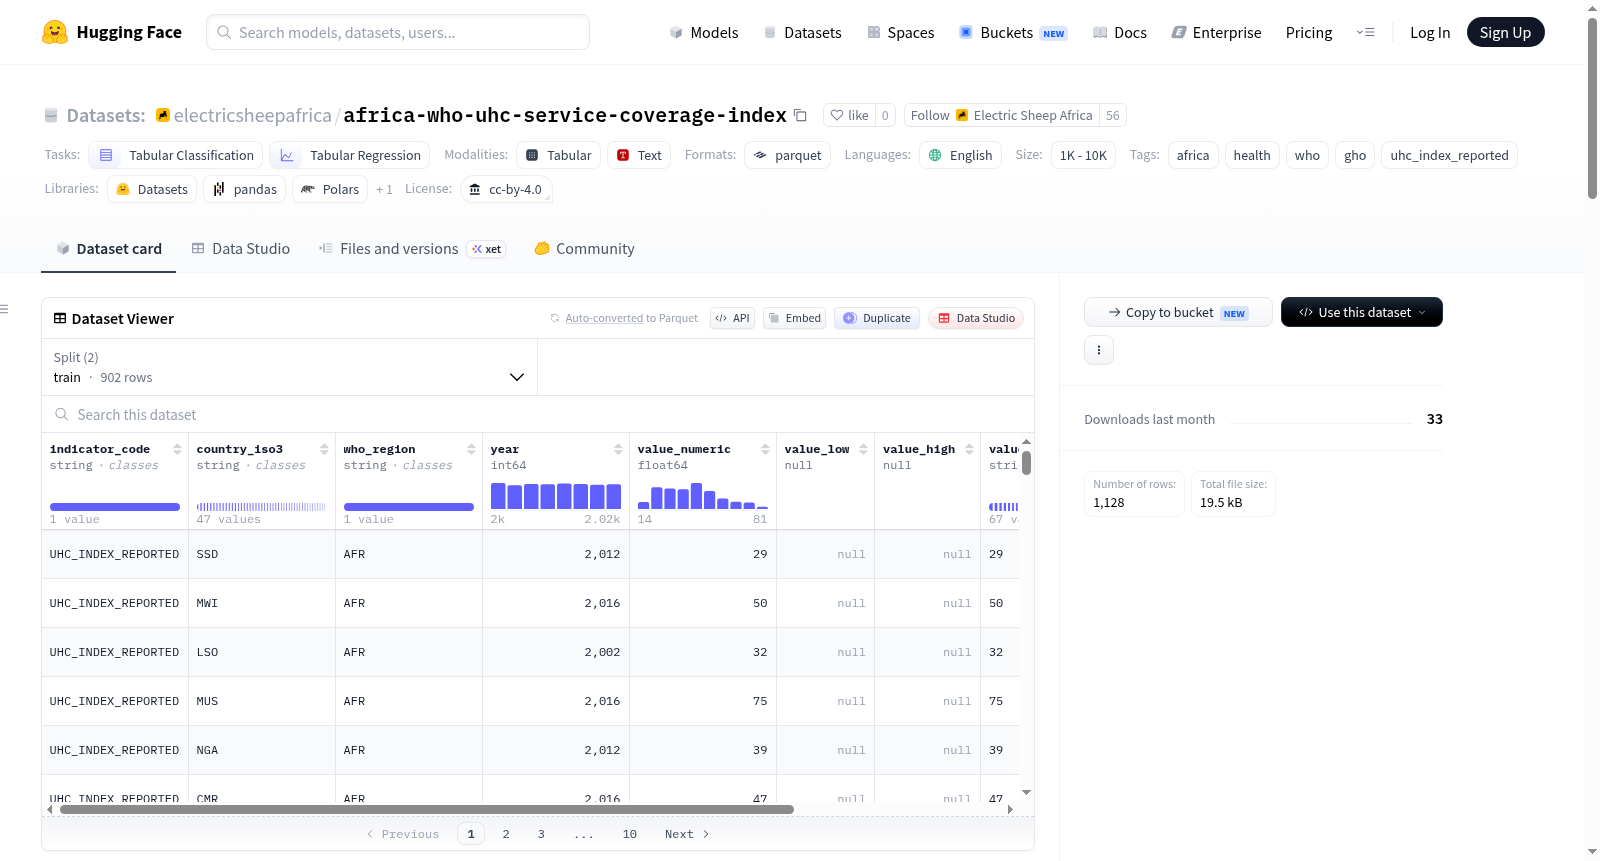Image resolution: width=1600 pixels, height=861 pixels.
Task: Open the Use this dataset dropdown
Action: [x=1361, y=312]
